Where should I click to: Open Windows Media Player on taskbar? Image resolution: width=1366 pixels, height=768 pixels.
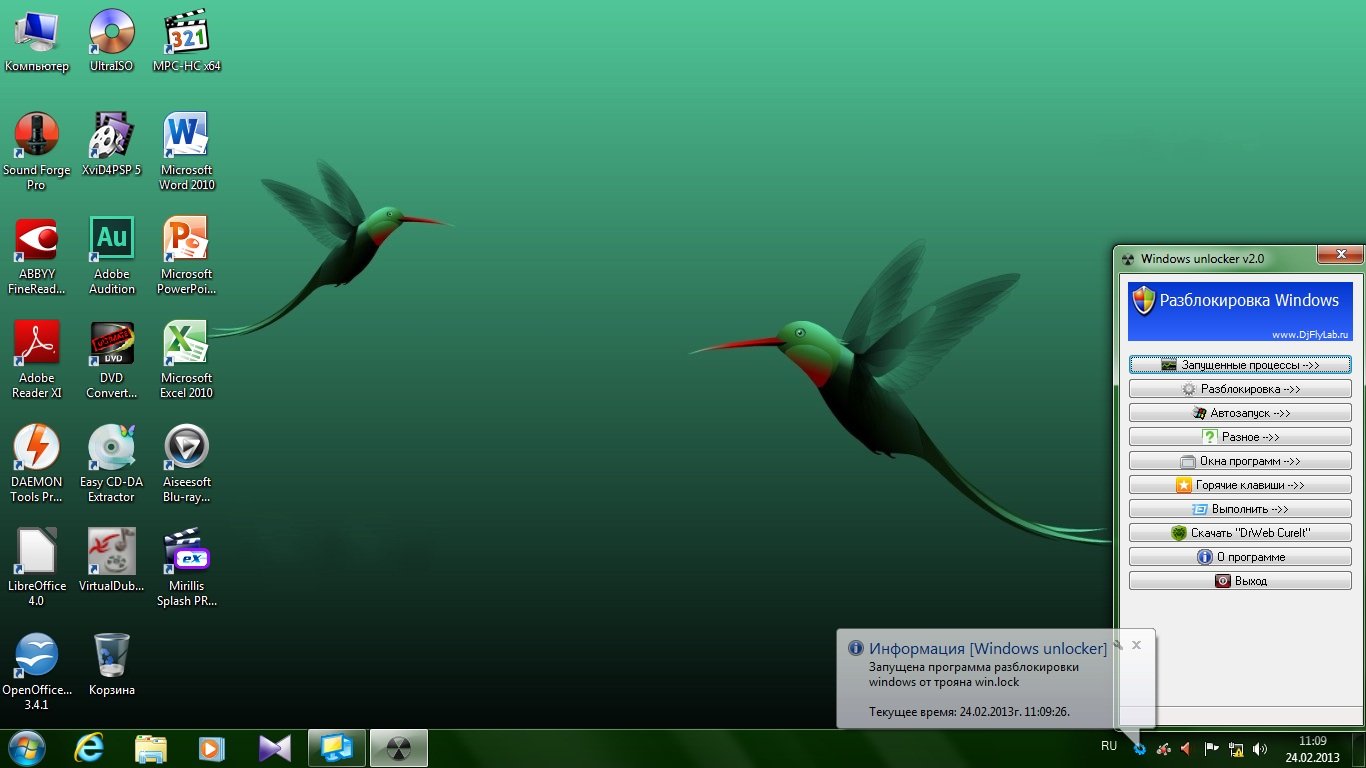(x=211, y=748)
